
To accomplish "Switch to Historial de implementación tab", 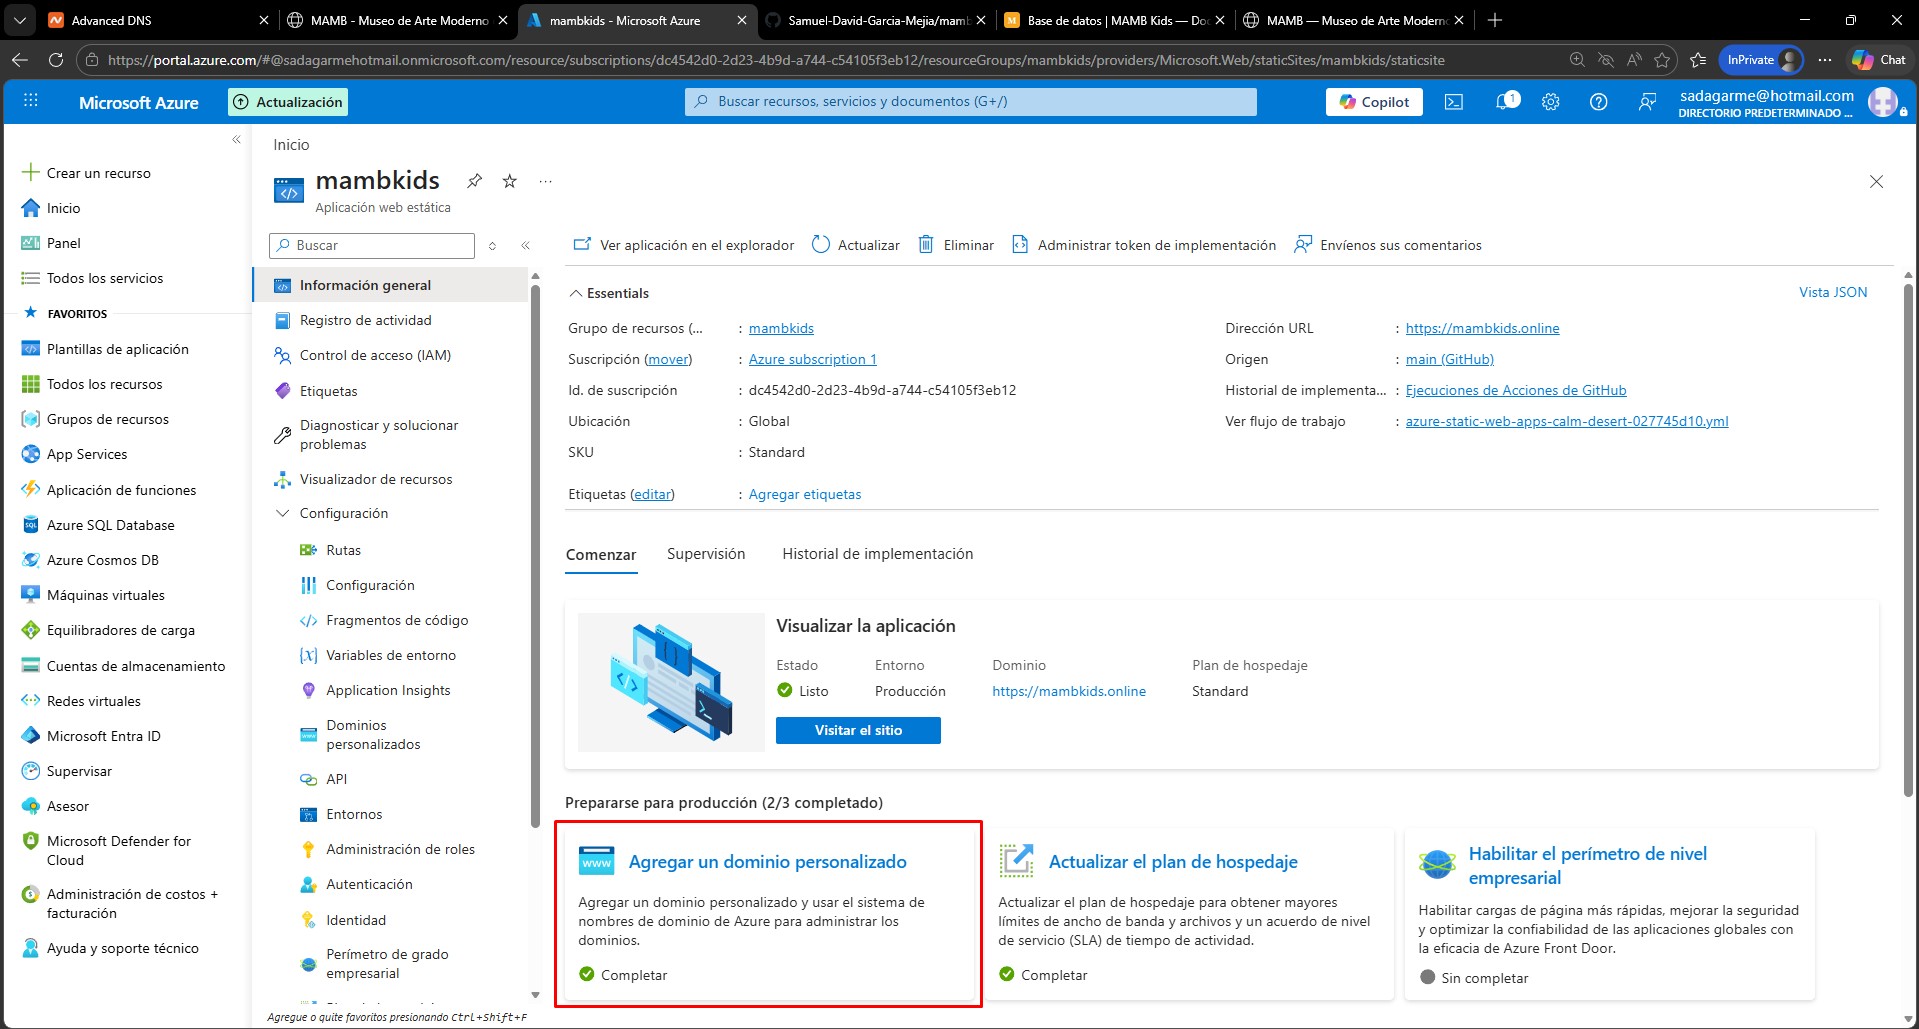I will tap(877, 554).
